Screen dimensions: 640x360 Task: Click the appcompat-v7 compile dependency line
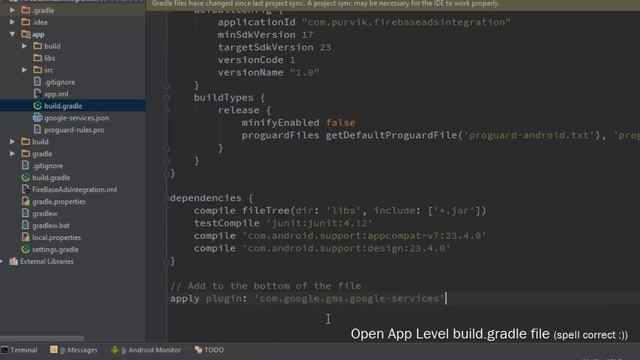pos(340,236)
